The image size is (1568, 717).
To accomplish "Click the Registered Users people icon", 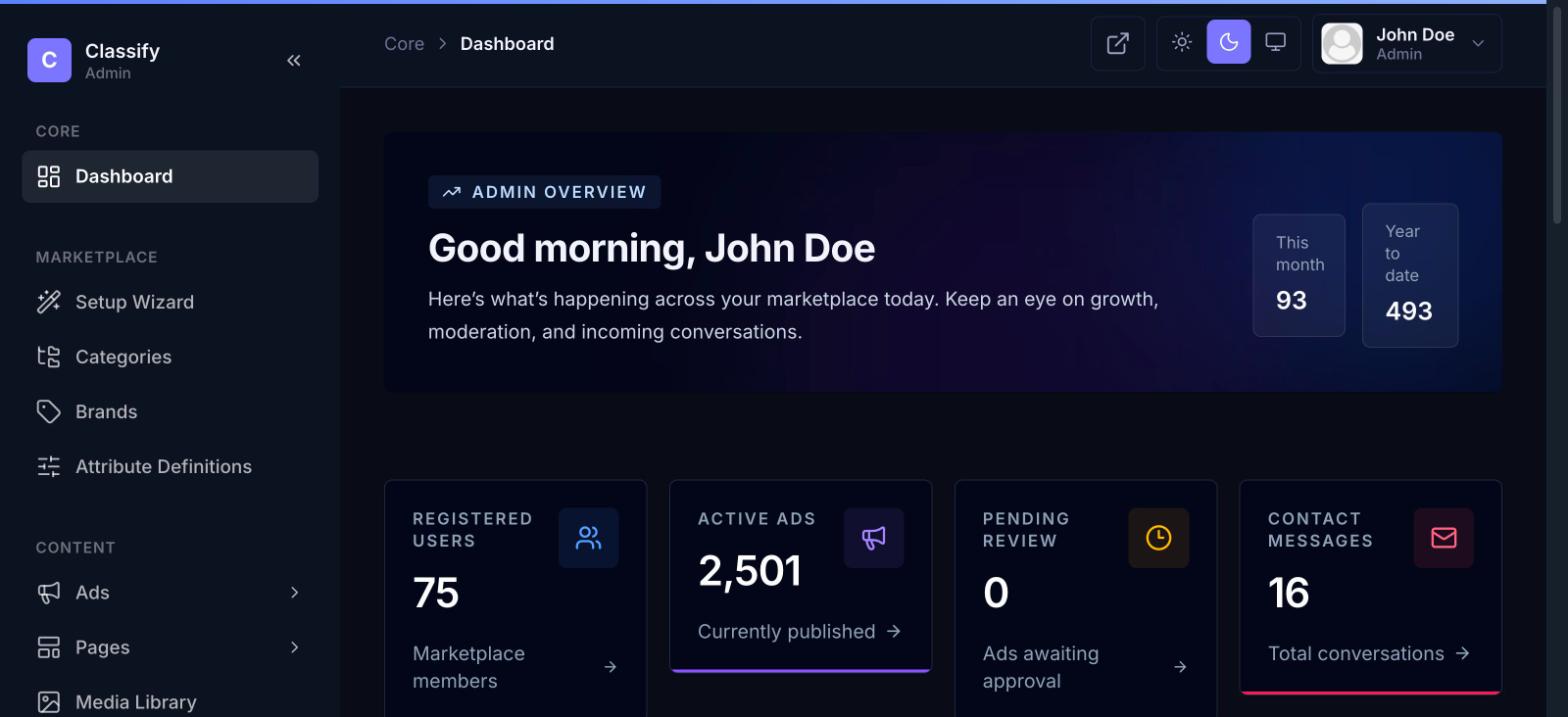I will pos(589,538).
